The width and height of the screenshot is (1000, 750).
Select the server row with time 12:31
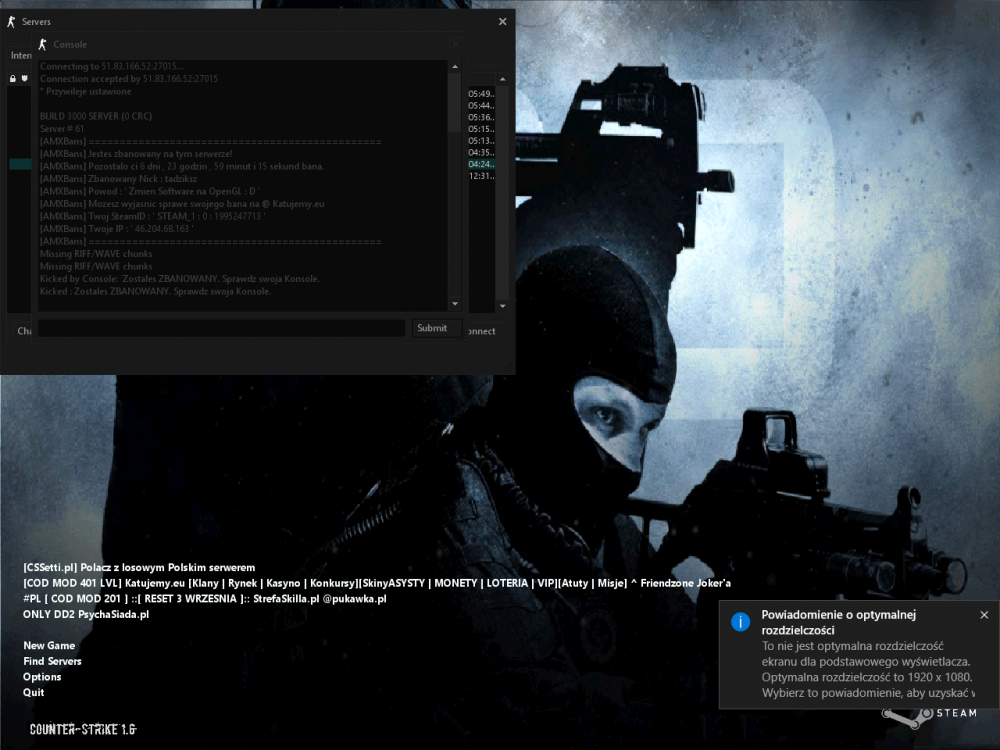[x=481, y=176]
